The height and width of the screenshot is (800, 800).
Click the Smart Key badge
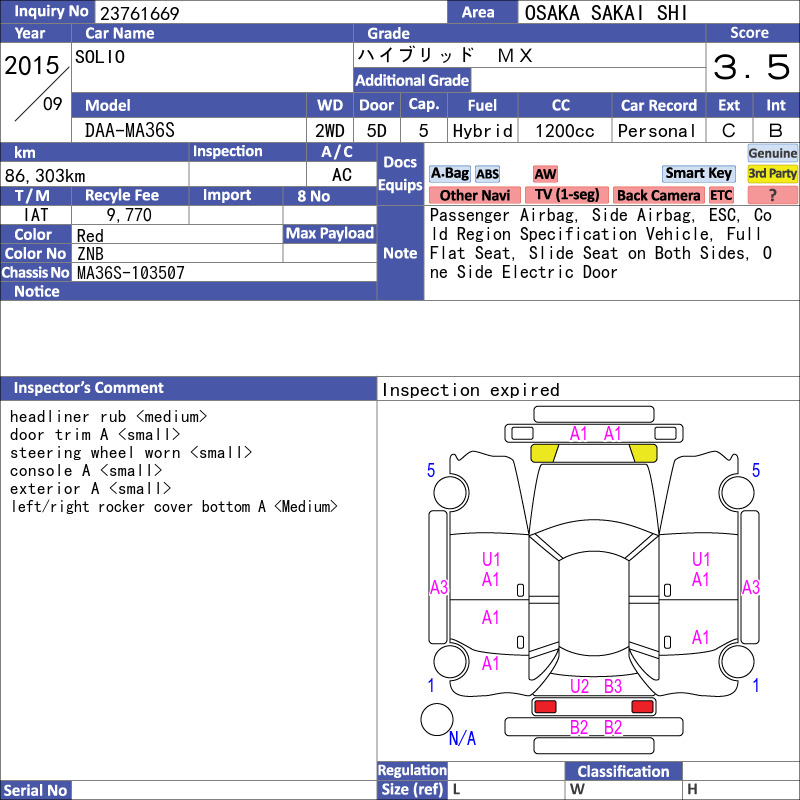(698, 173)
